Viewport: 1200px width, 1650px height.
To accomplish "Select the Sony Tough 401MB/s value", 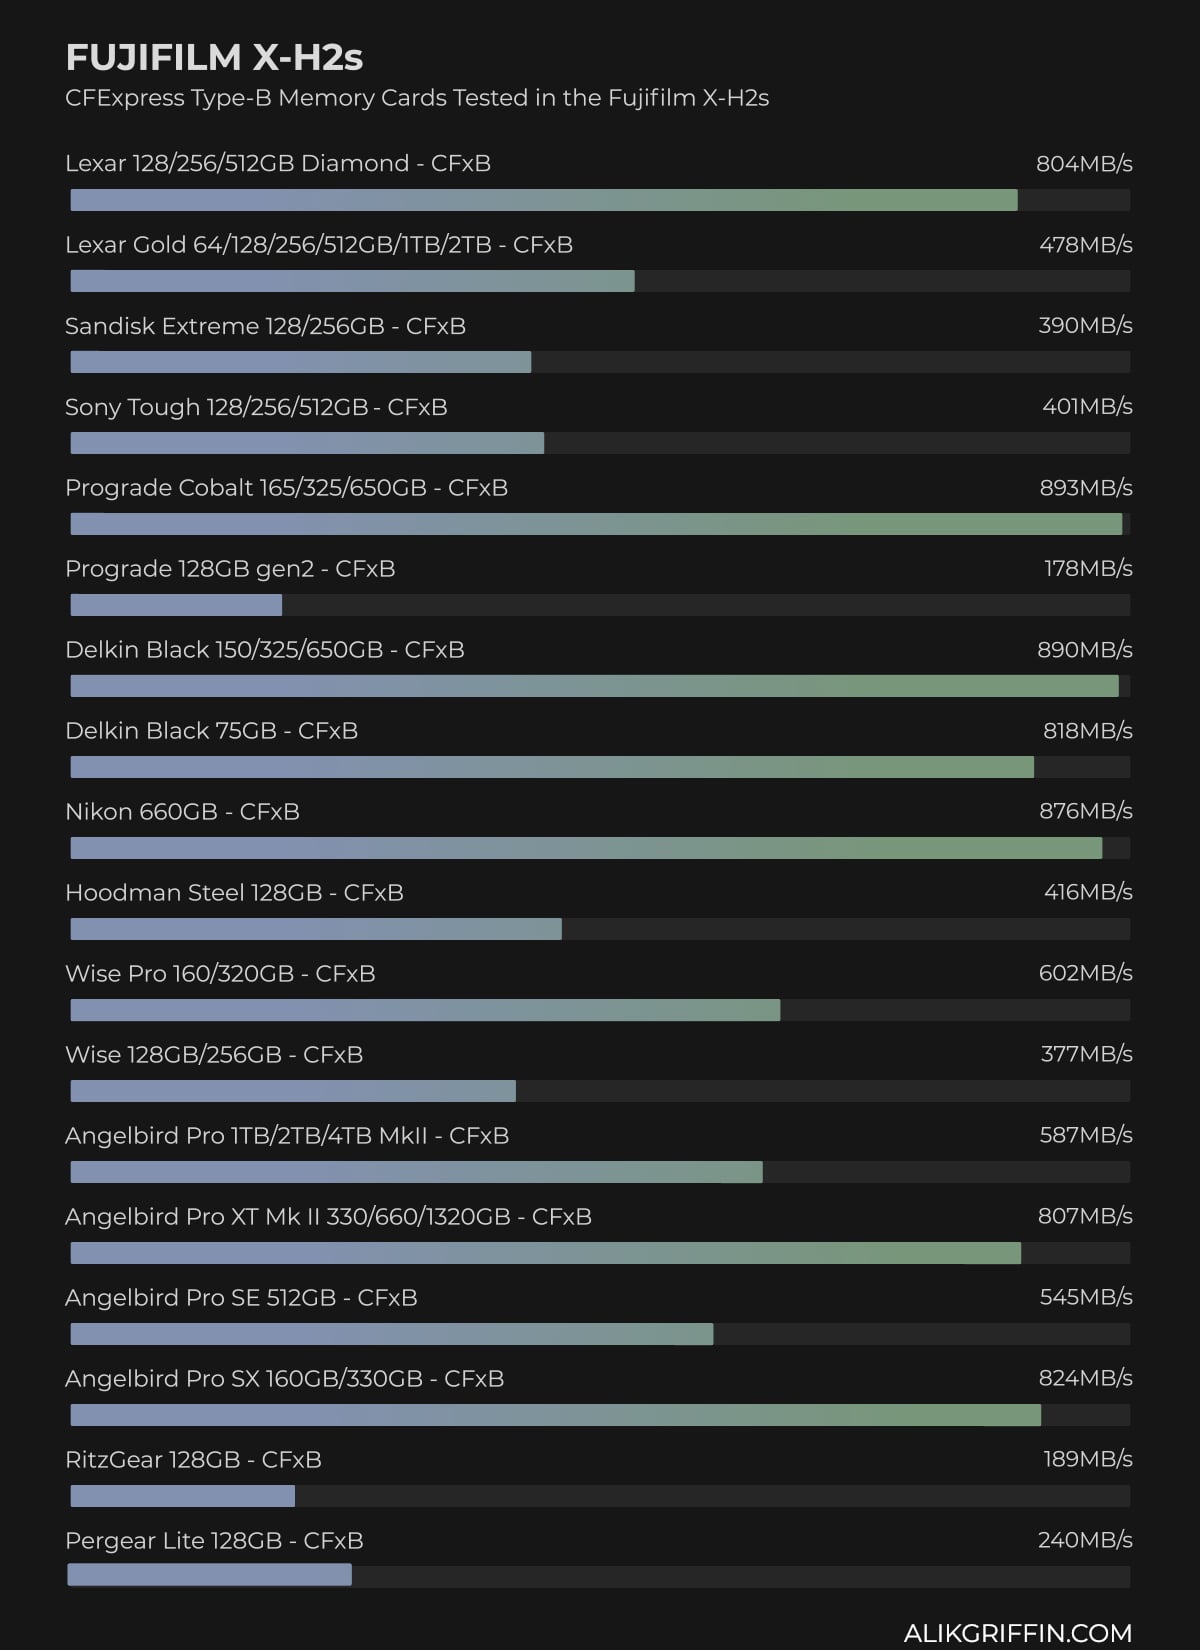I will (1086, 407).
